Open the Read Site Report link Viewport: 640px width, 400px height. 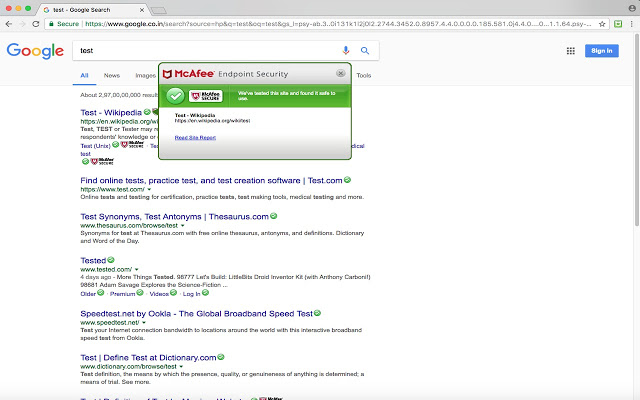coord(195,137)
